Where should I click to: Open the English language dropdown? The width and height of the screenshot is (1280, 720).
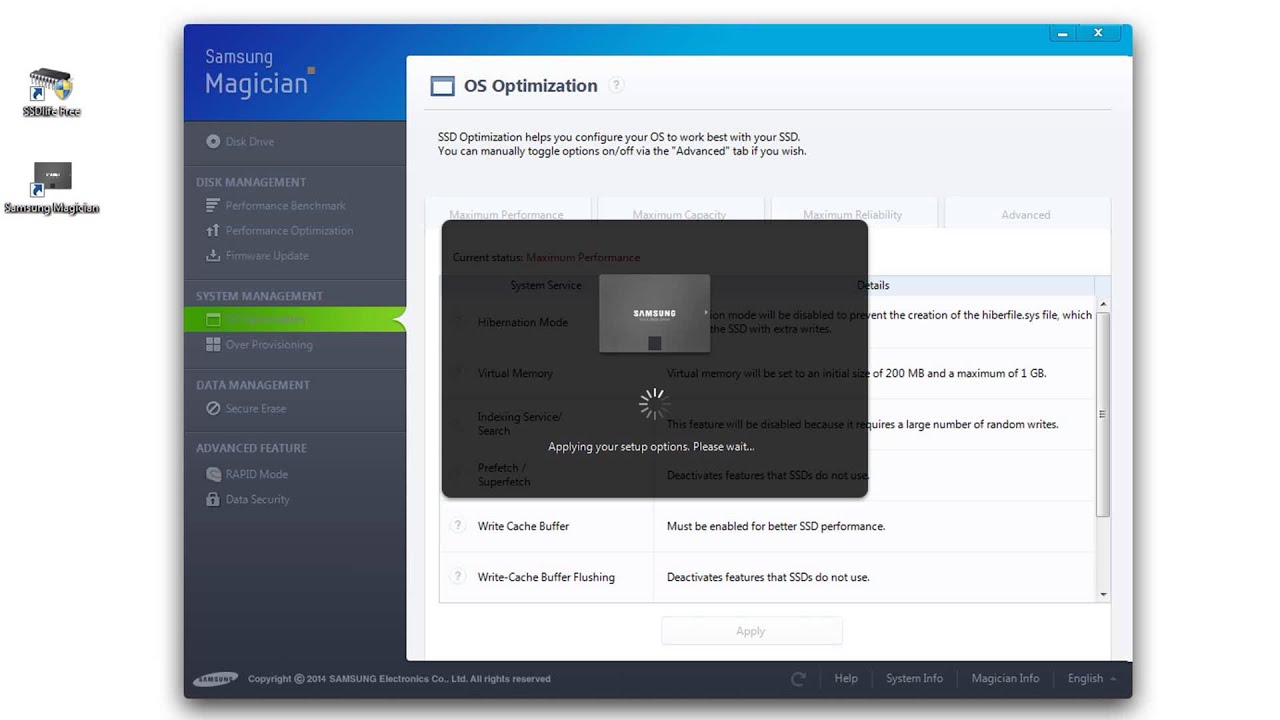click(x=1092, y=678)
